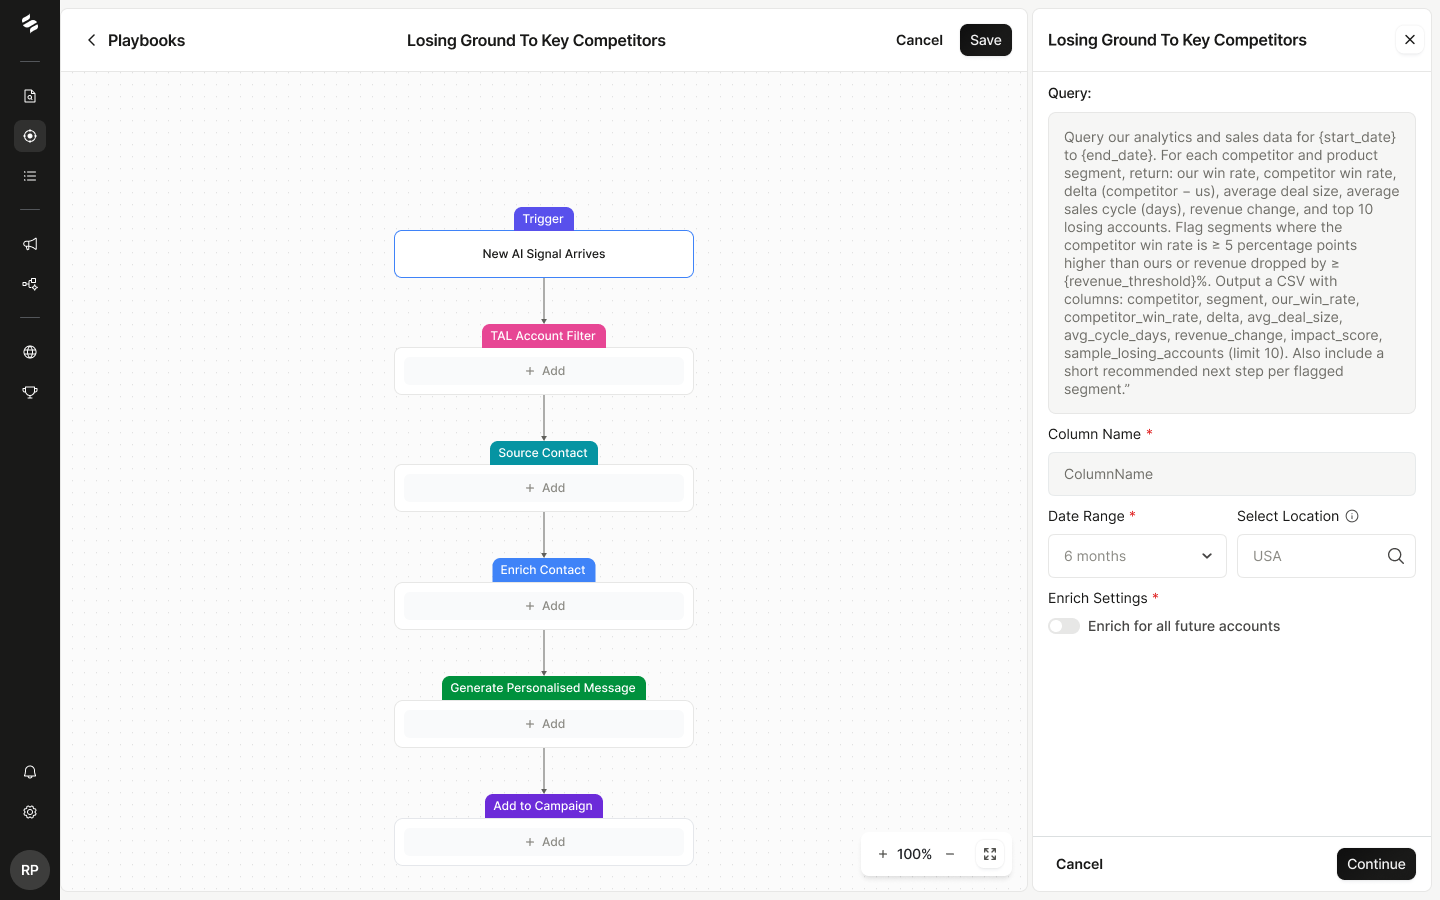Screen dimensions: 1440x900
Task: Click the trophy achievements icon
Action: 29,392
